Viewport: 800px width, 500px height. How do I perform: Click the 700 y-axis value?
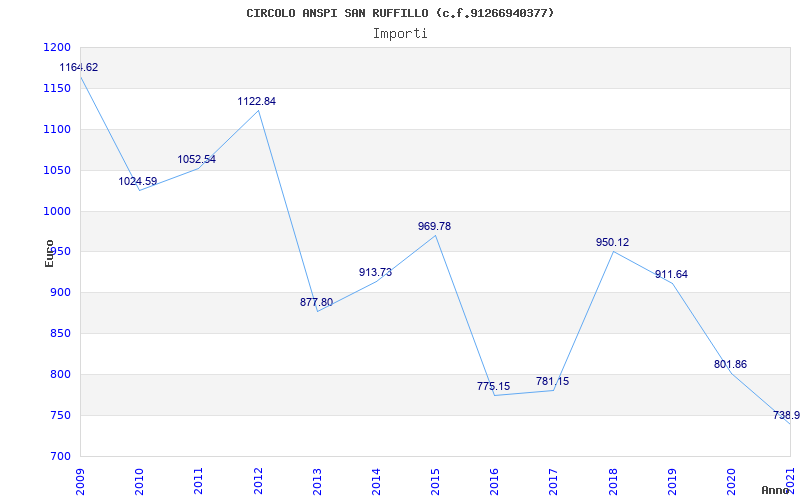(x=60, y=457)
